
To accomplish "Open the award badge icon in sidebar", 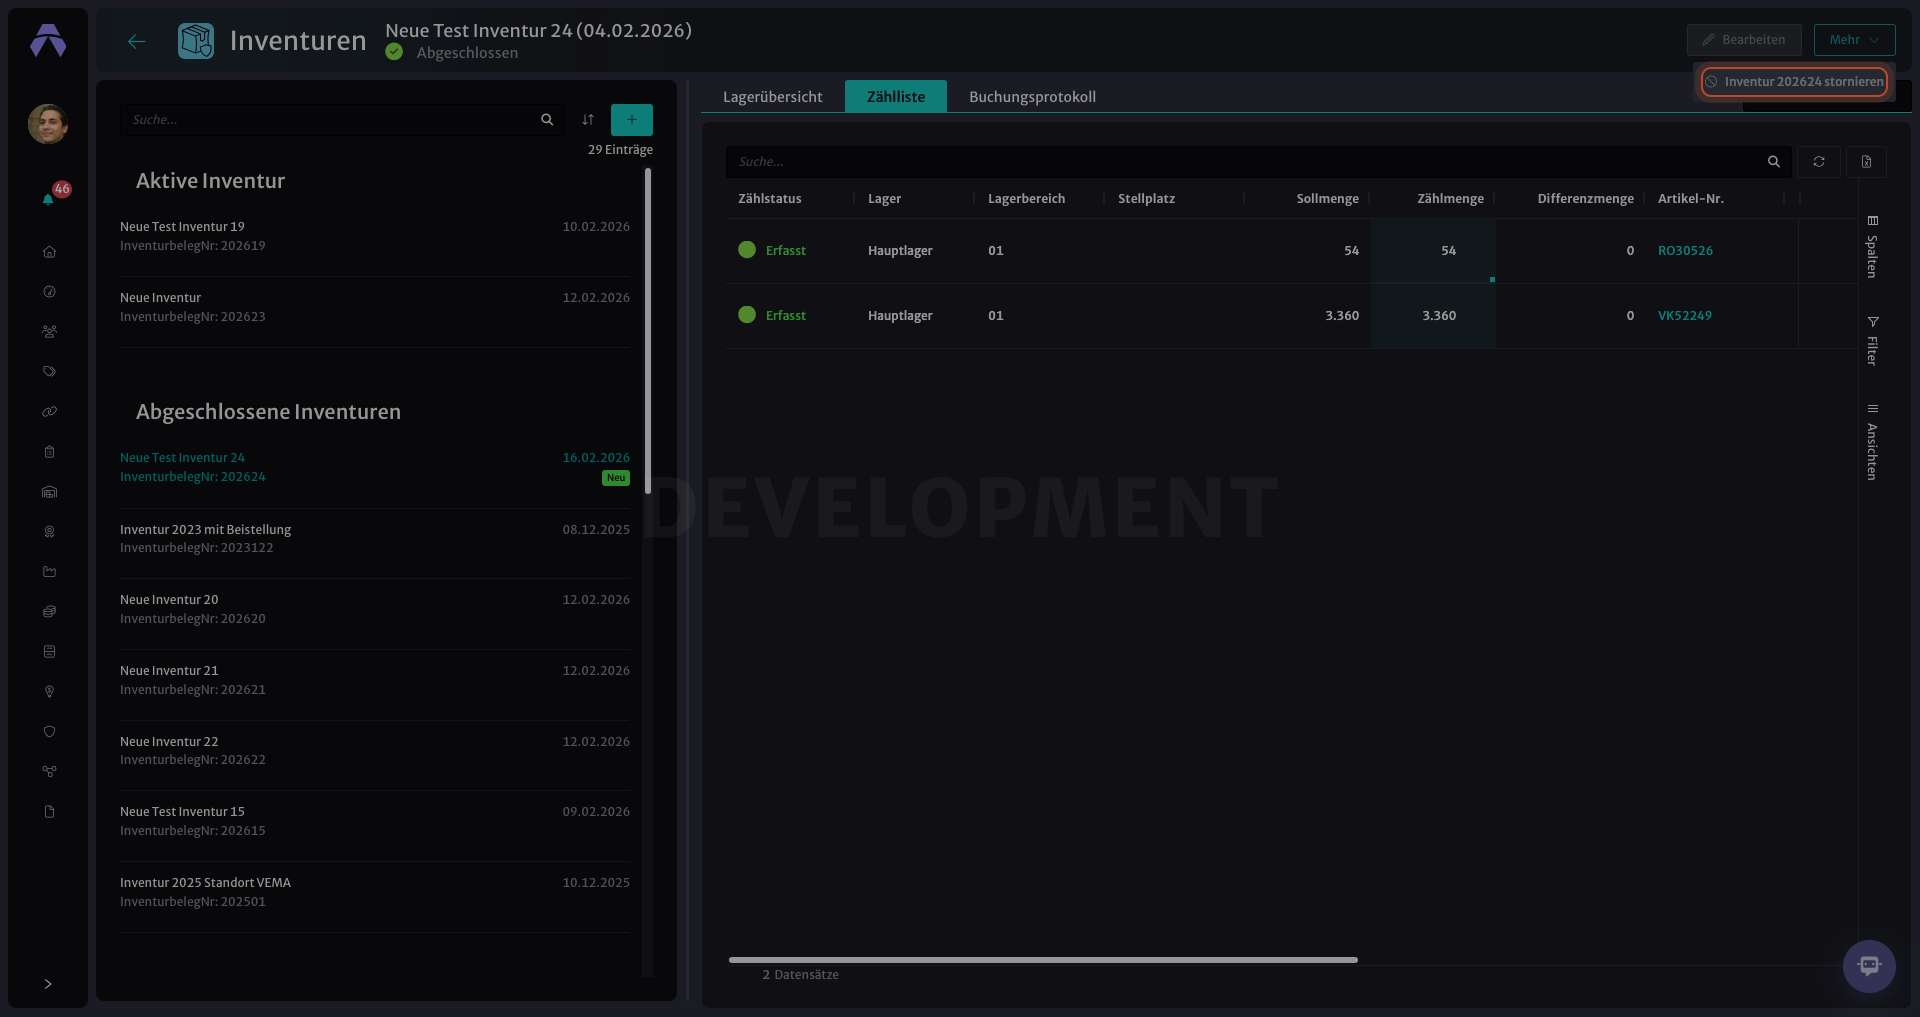I will (x=49, y=532).
